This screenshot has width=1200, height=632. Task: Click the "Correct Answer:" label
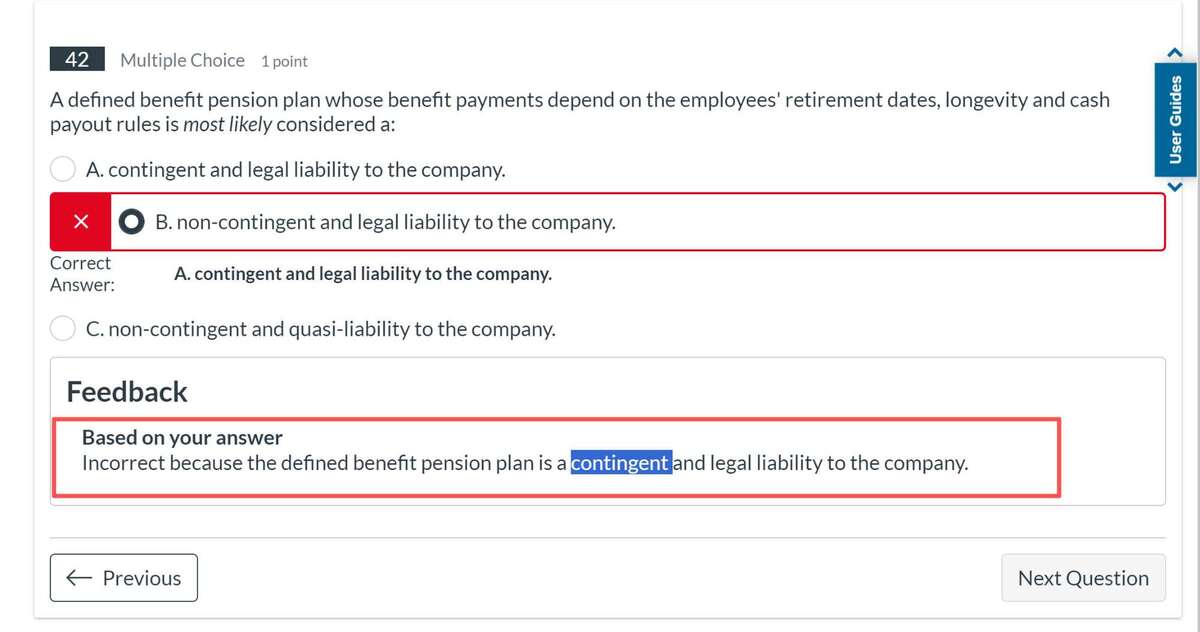click(81, 274)
